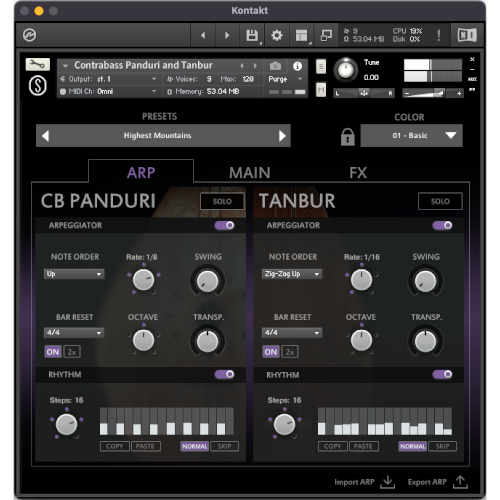The width and height of the screenshot is (500, 500).
Task: Open the Purge dropdown menu
Action: [285, 79]
